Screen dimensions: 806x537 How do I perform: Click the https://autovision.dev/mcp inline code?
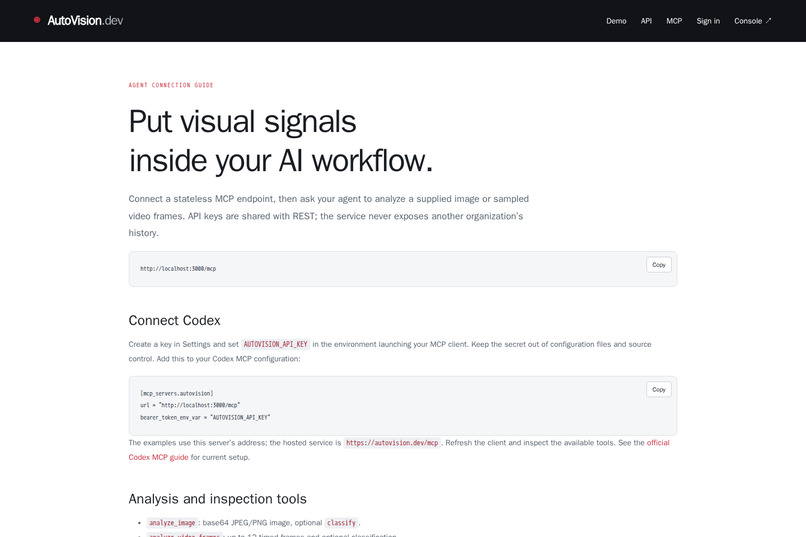392,443
